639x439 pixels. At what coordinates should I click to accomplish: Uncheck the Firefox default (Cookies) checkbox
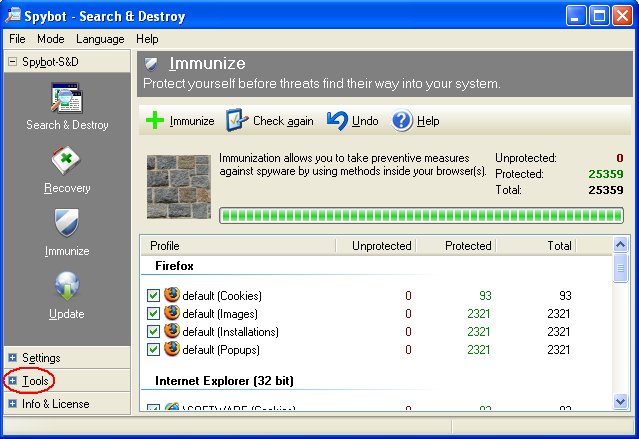click(x=153, y=295)
